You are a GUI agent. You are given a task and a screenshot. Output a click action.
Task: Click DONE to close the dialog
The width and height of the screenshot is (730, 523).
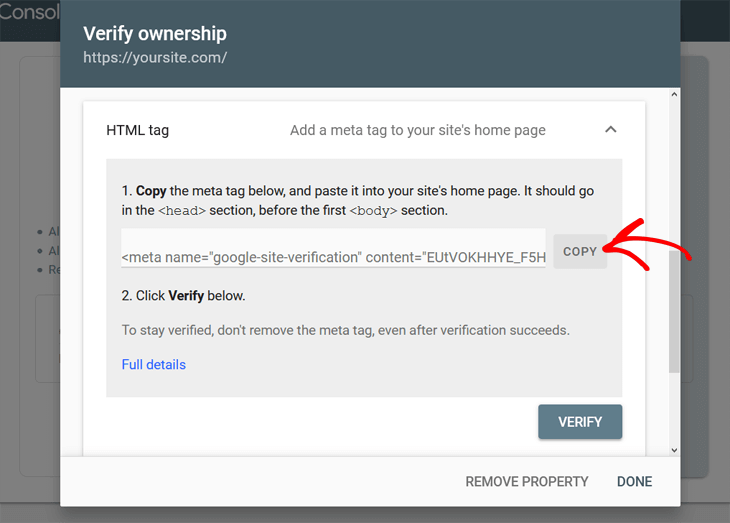point(634,482)
